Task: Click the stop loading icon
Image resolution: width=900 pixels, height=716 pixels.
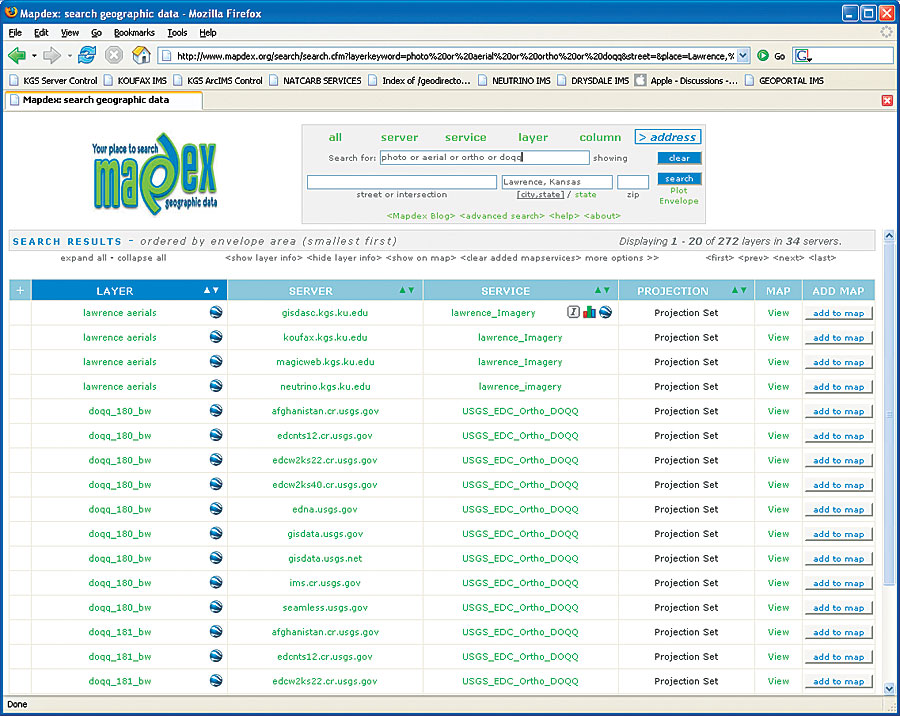Action: point(114,55)
